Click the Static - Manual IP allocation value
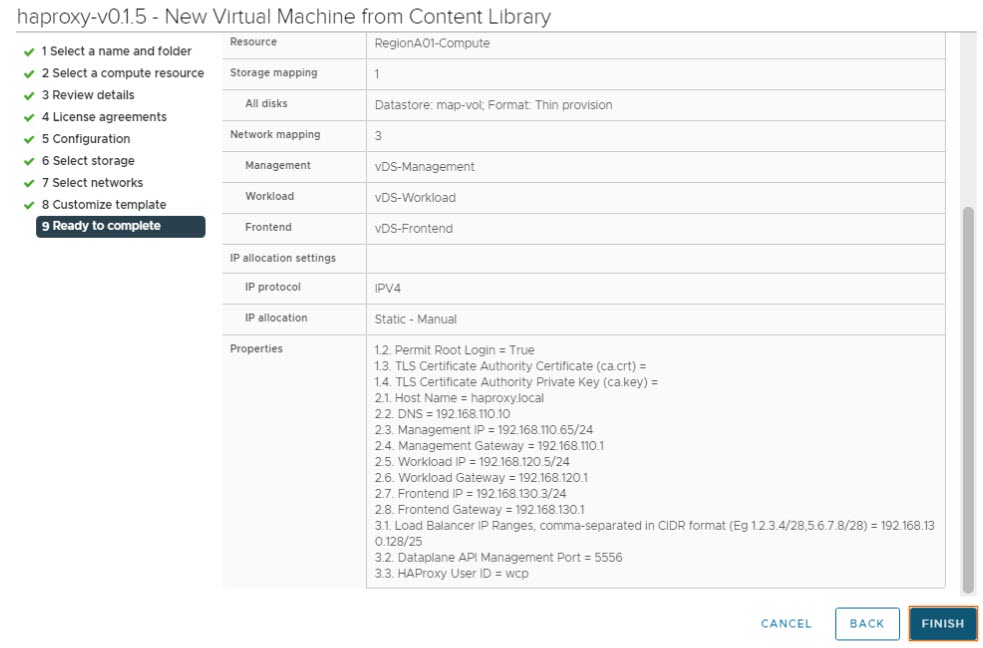This screenshot has width=983, height=648. pyautogui.click(x=415, y=319)
